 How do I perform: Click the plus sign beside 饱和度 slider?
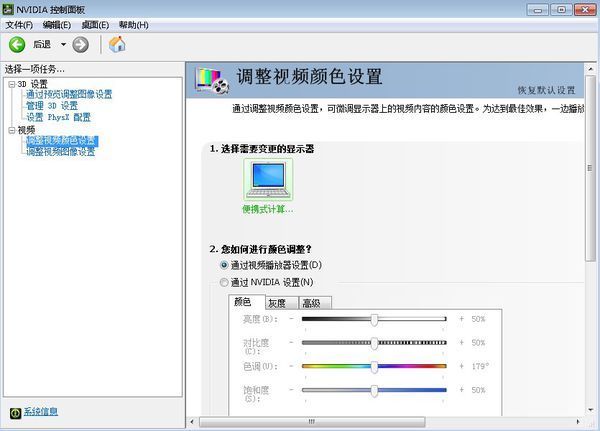(x=461, y=390)
